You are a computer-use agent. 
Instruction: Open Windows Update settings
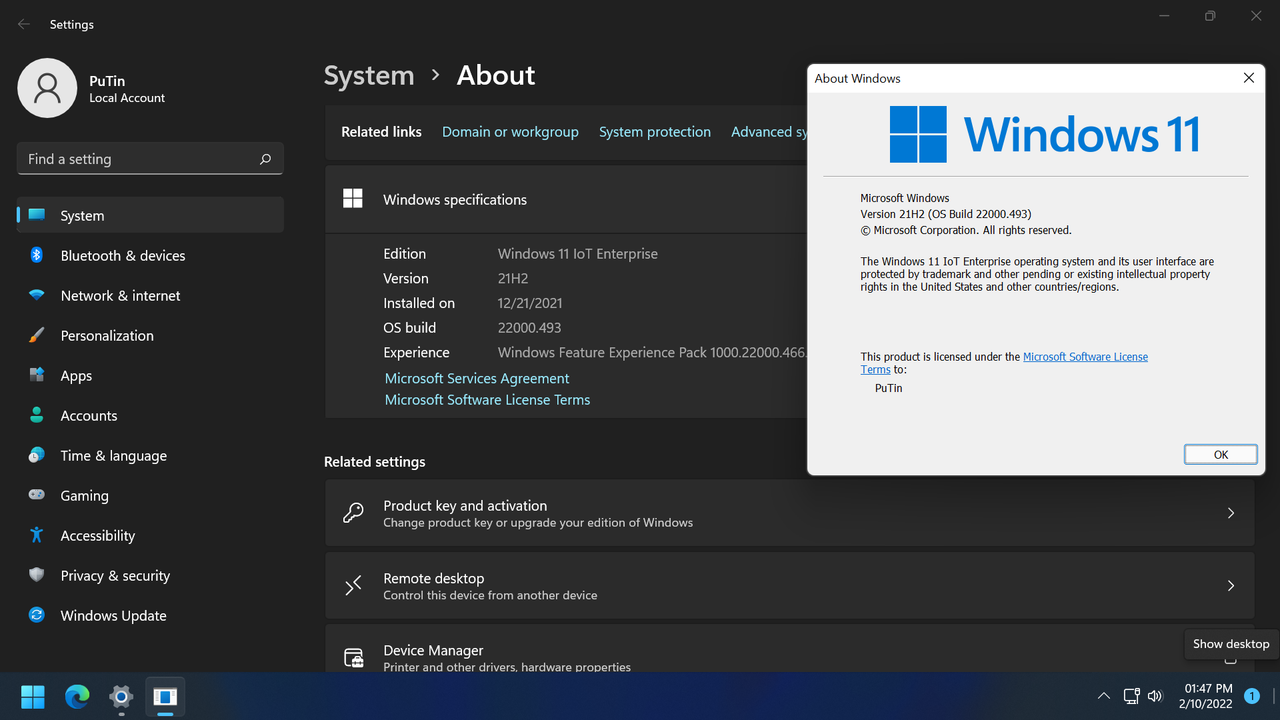click(x=150, y=615)
